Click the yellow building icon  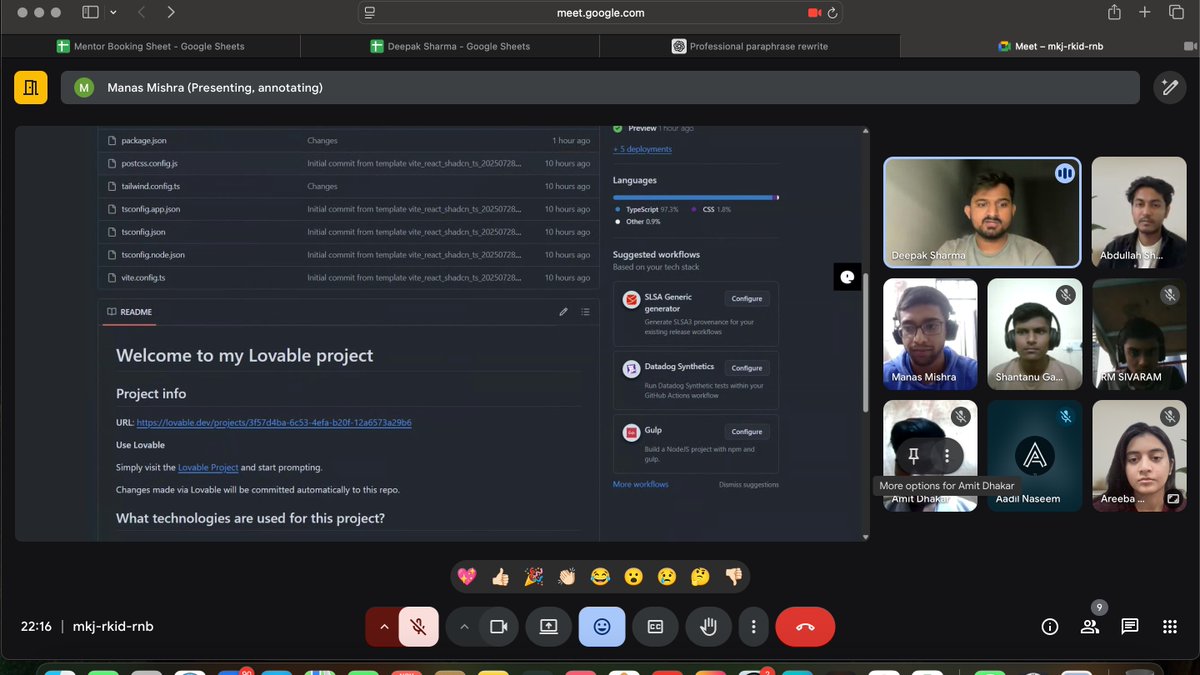coord(31,87)
